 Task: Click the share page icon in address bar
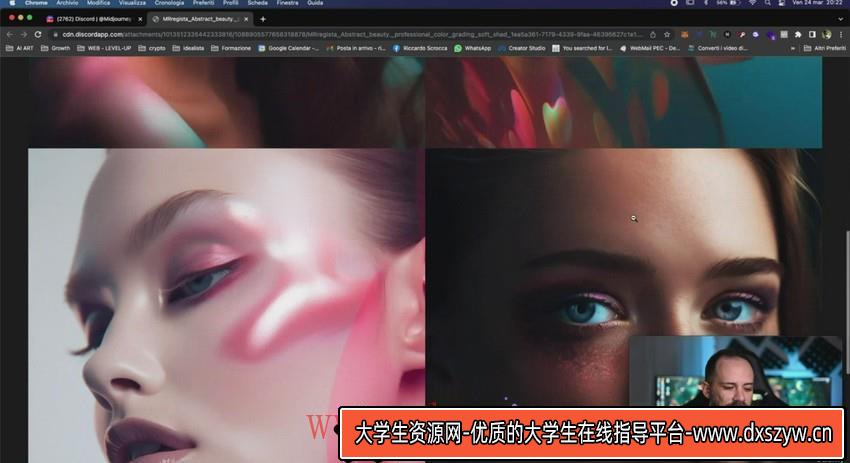pyautogui.click(x=653, y=34)
